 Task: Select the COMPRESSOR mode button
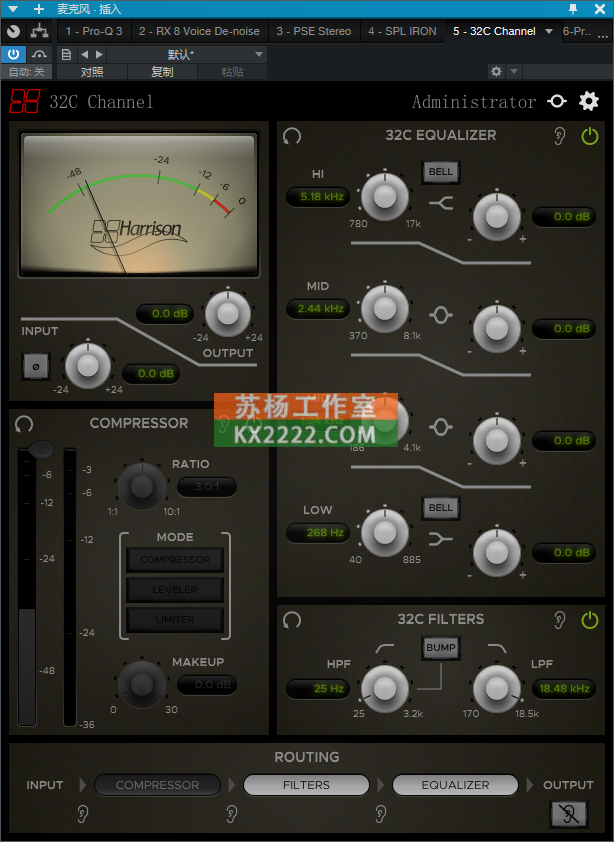tap(175, 560)
